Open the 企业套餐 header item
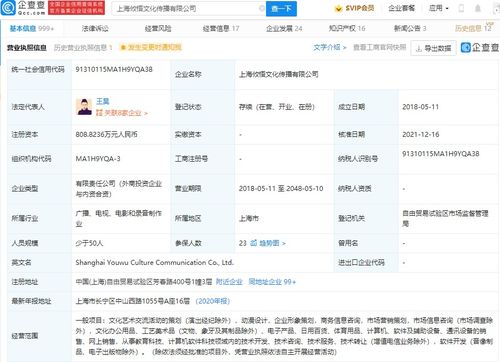This screenshot has width=500, height=362. 402,8
